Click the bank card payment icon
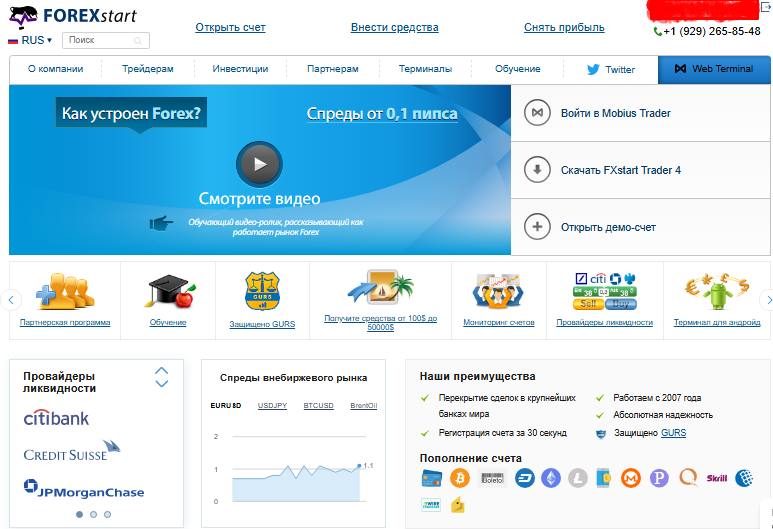The image size is (773, 529). 432,478
